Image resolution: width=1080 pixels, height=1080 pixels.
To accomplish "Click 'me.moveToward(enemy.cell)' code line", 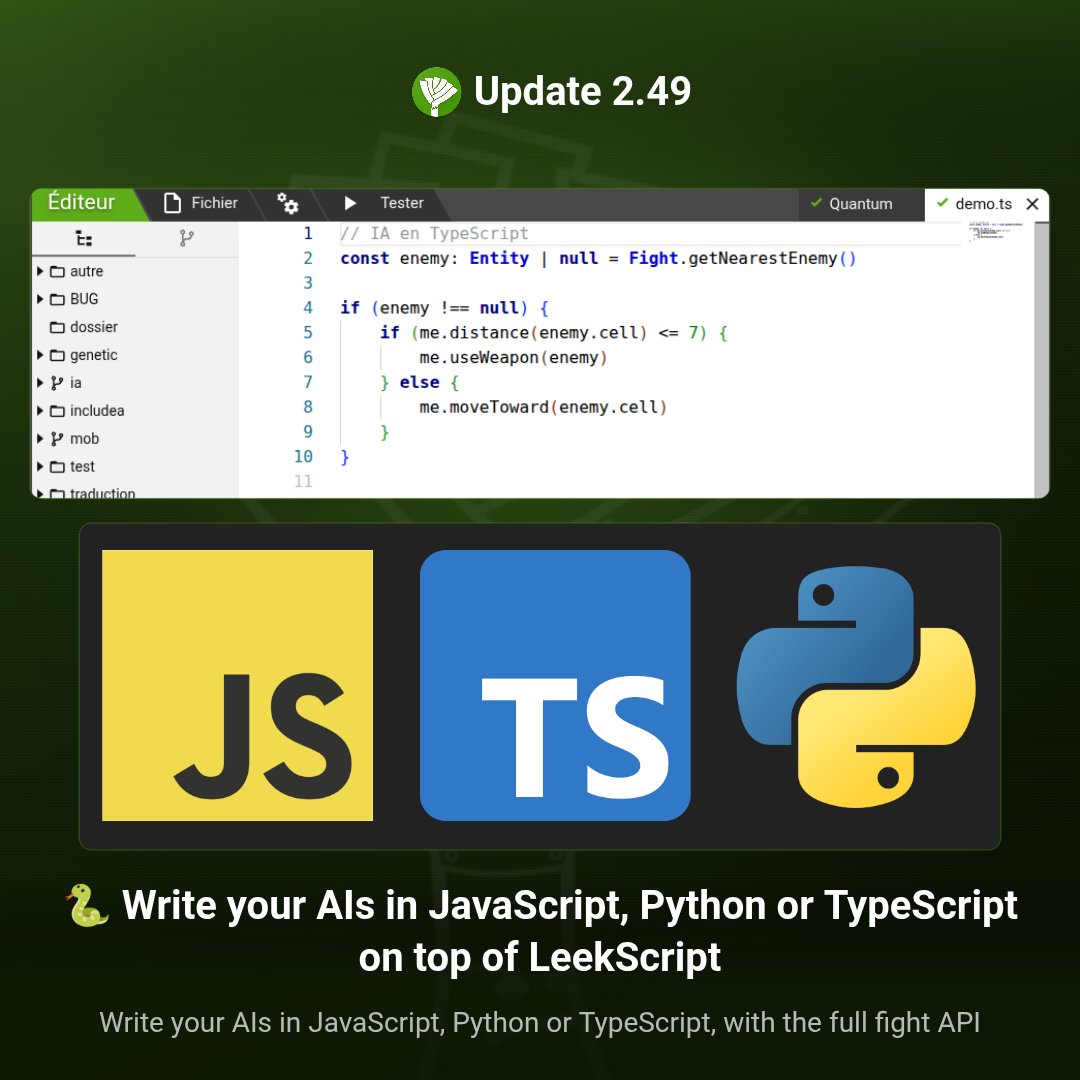I will coord(543,407).
